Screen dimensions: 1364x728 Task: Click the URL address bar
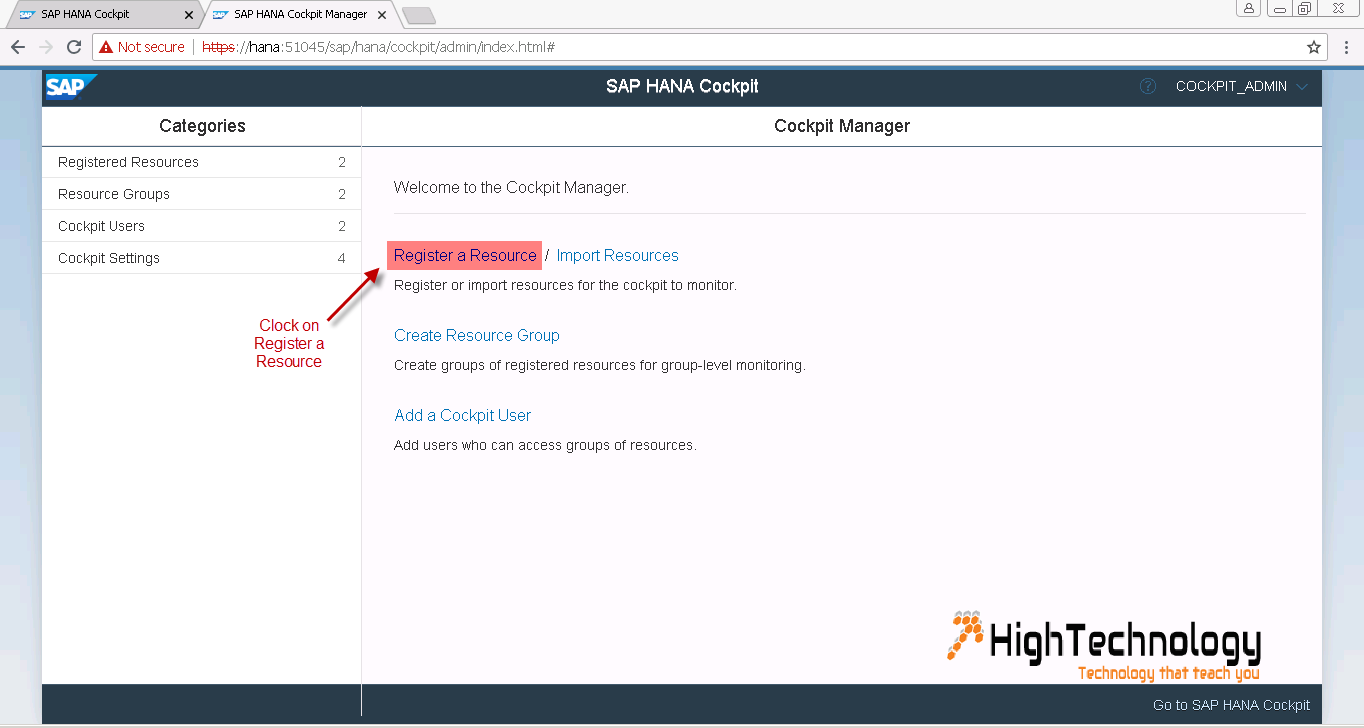(709, 47)
